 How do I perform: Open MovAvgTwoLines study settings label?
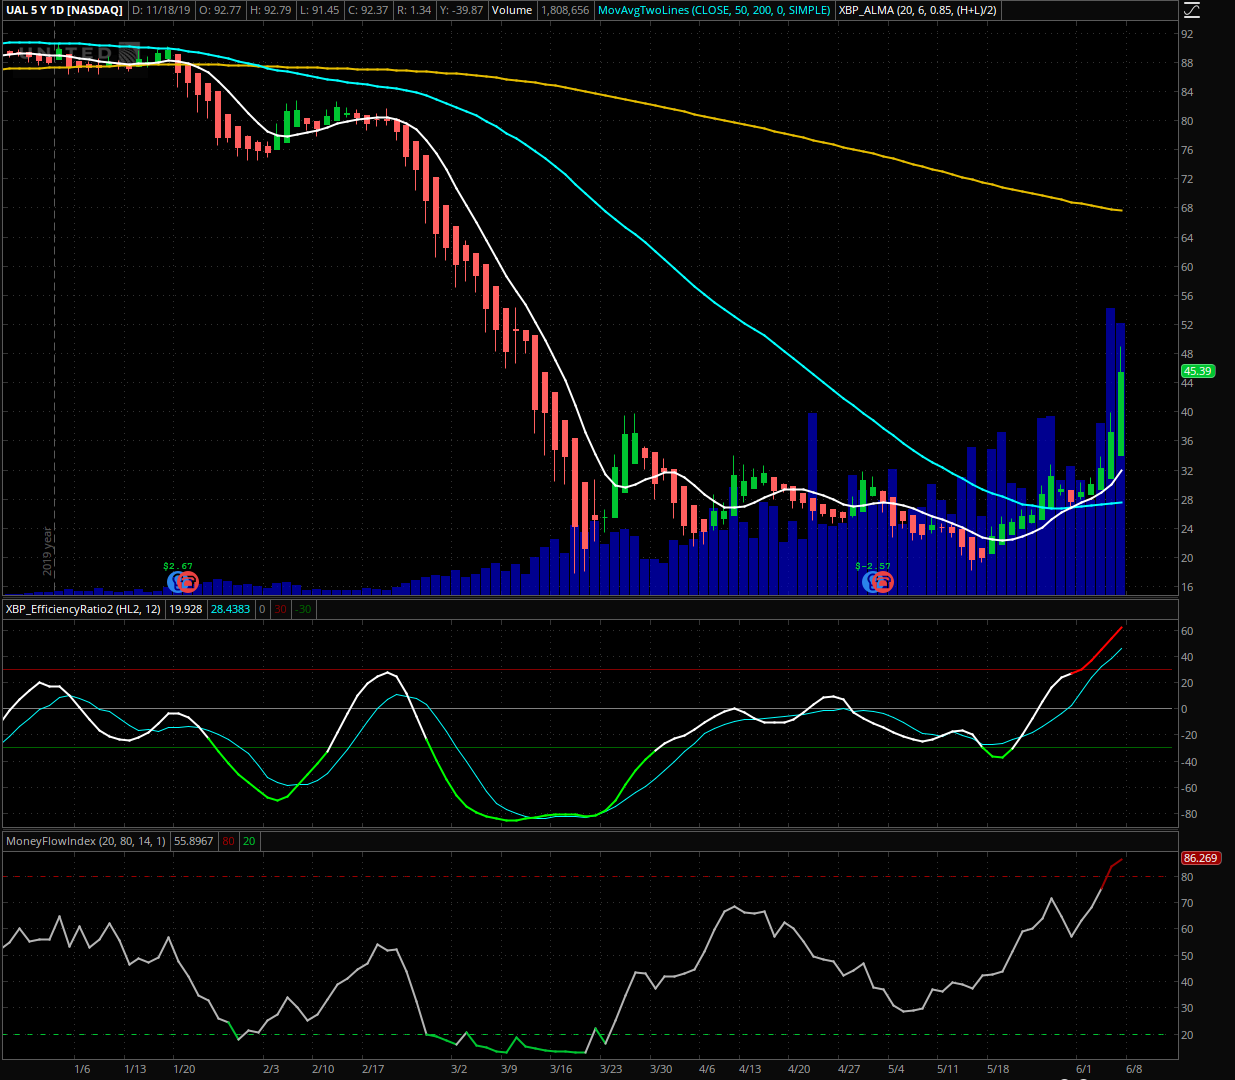[x=713, y=10]
